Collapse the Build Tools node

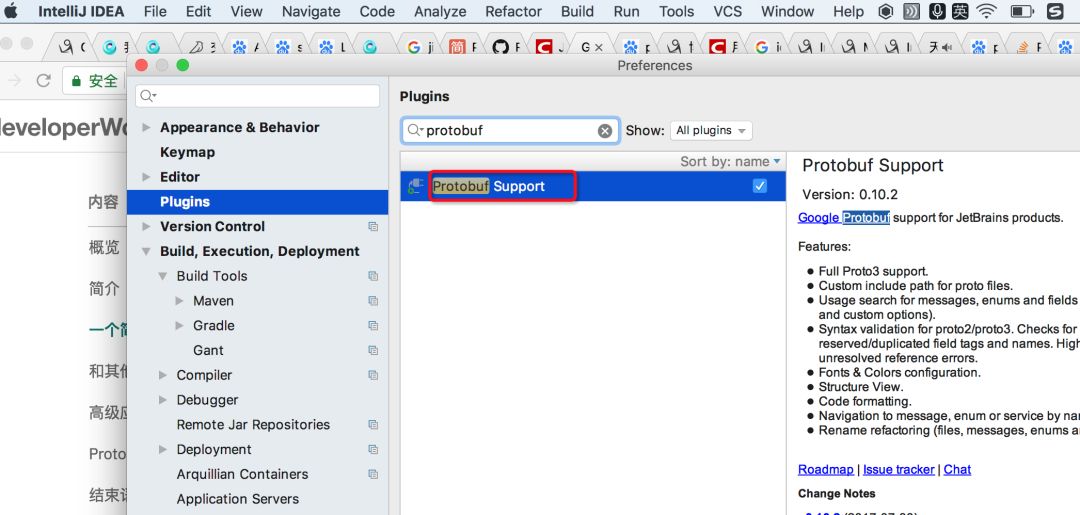163,276
